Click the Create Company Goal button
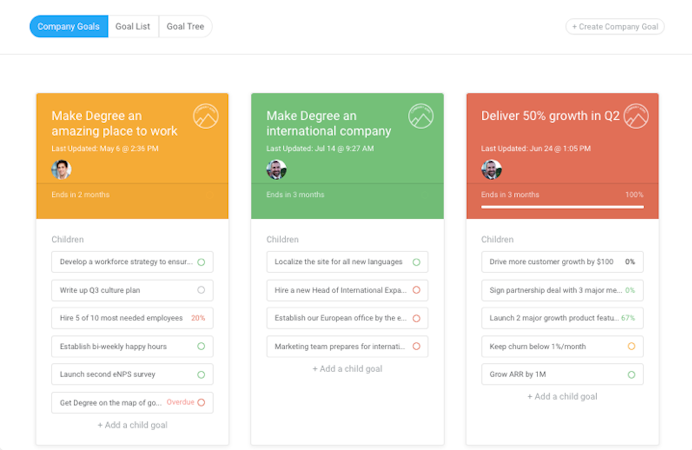 [x=615, y=26]
